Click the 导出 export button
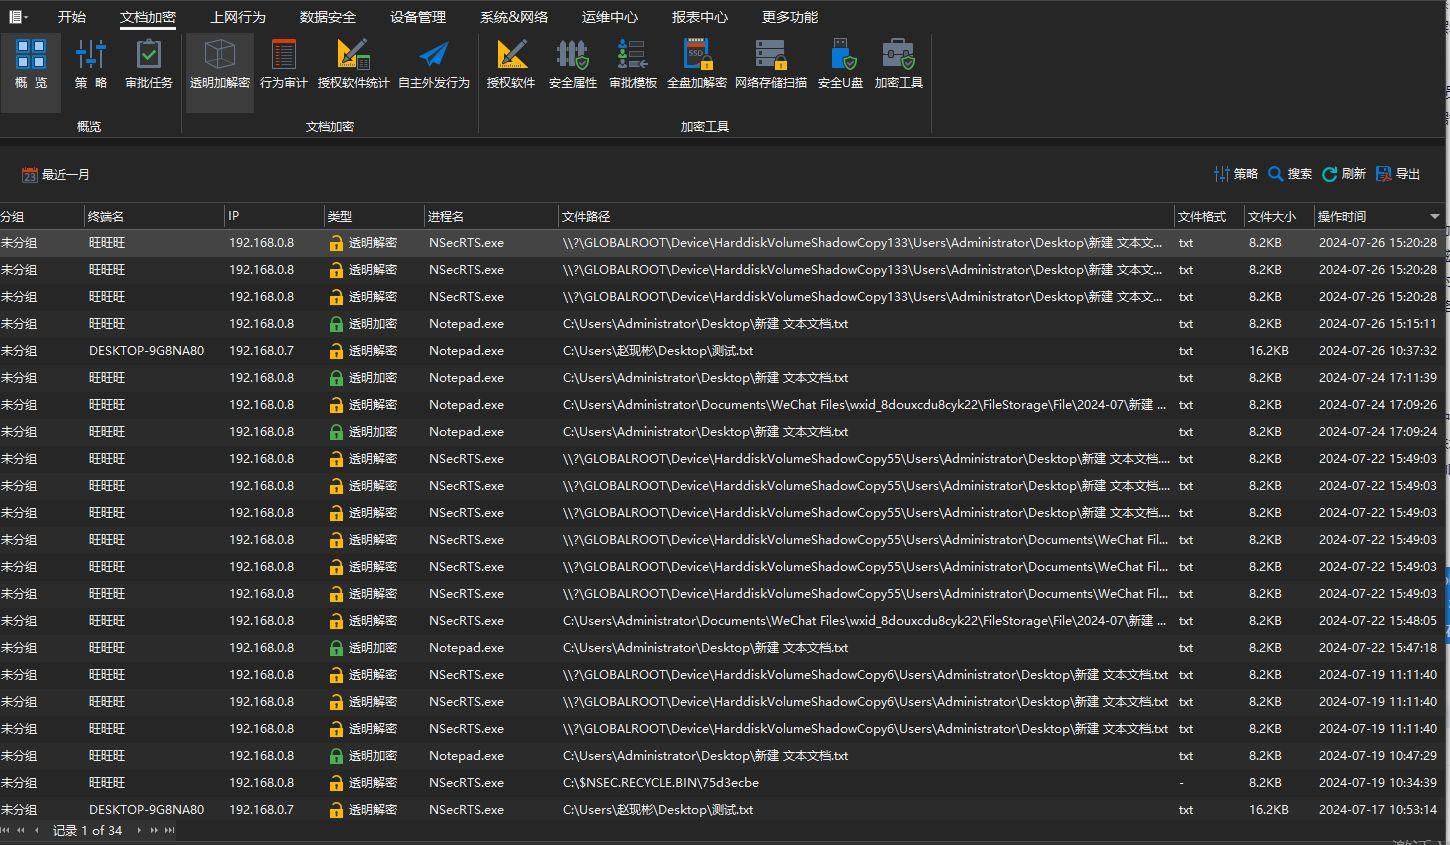The image size is (1450, 845). [x=1398, y=174]
